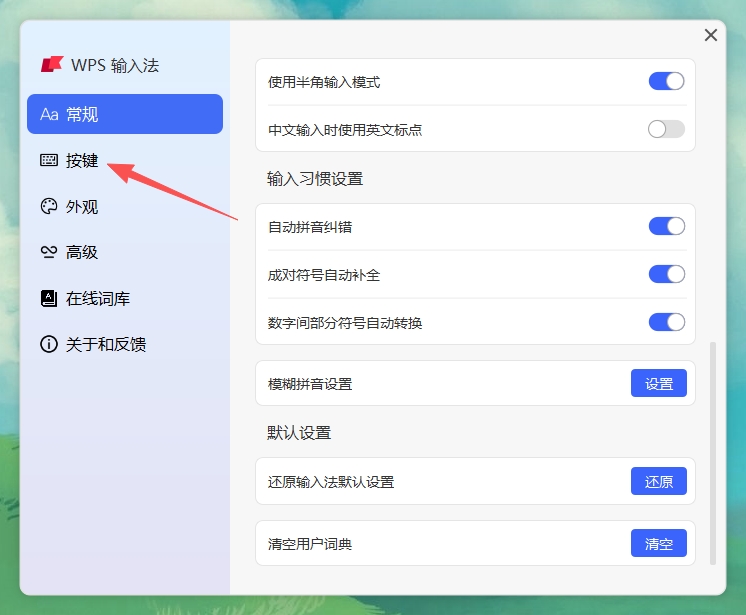The image size is (746, 615).
Task: Click the vertical scrollbar of settings panel
Action: (713, 453)
